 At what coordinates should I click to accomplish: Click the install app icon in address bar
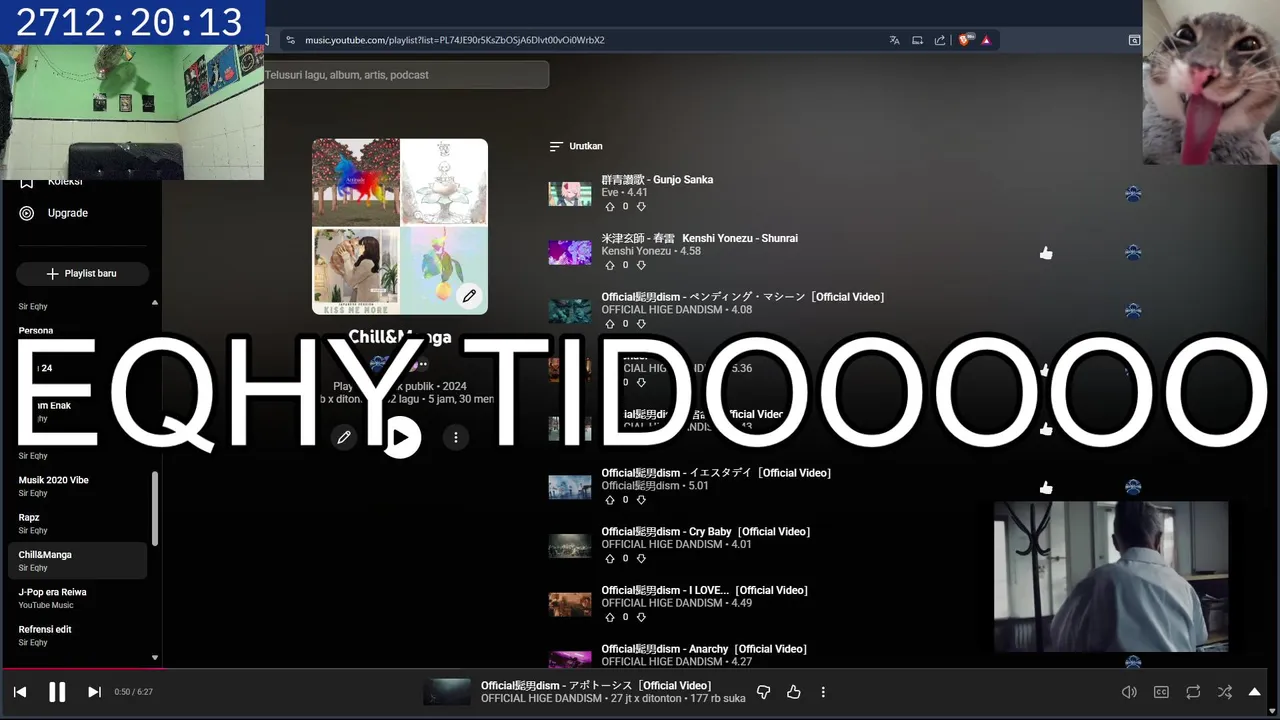(917, 40)
